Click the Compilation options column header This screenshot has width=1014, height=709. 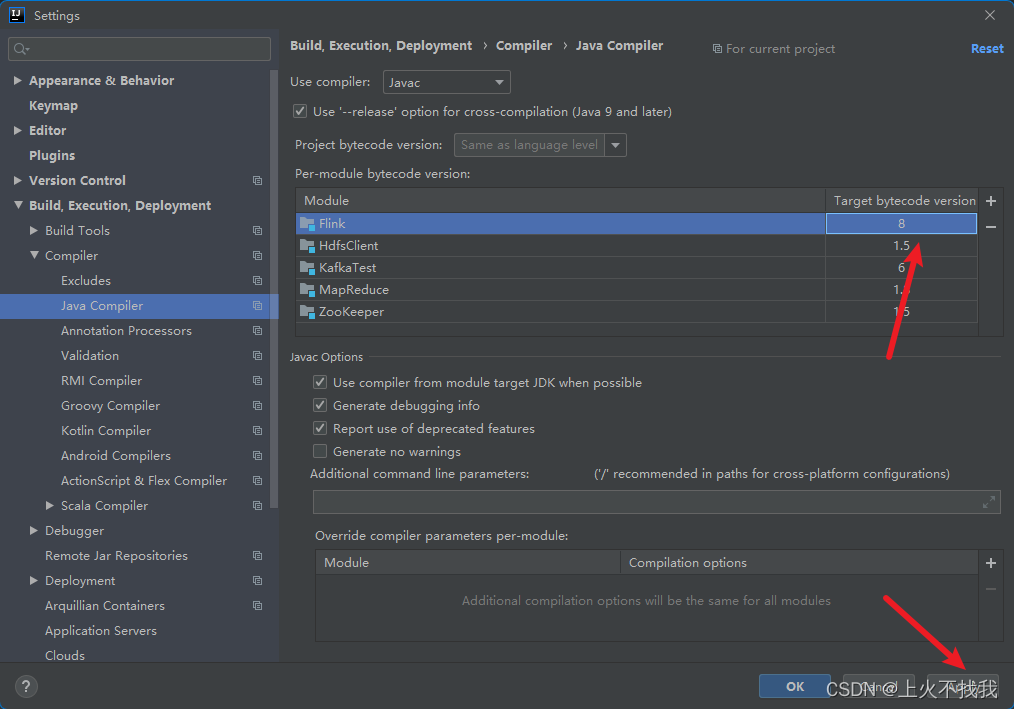799,563
